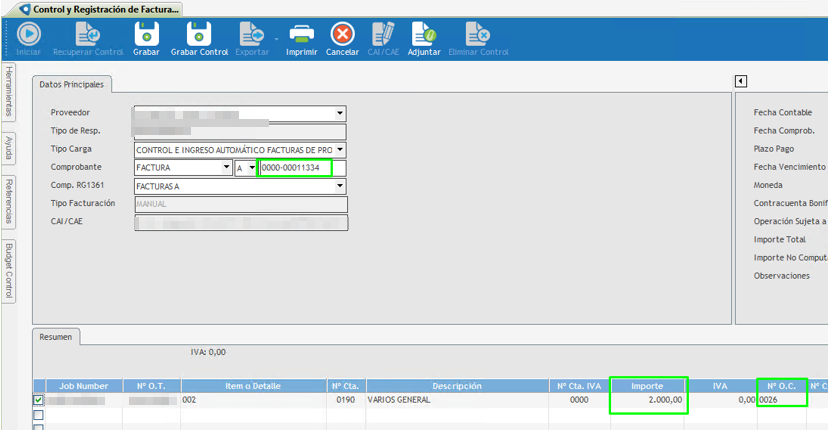
Task: Click the CAI/CAE text field
Action: tap(241, 222)
